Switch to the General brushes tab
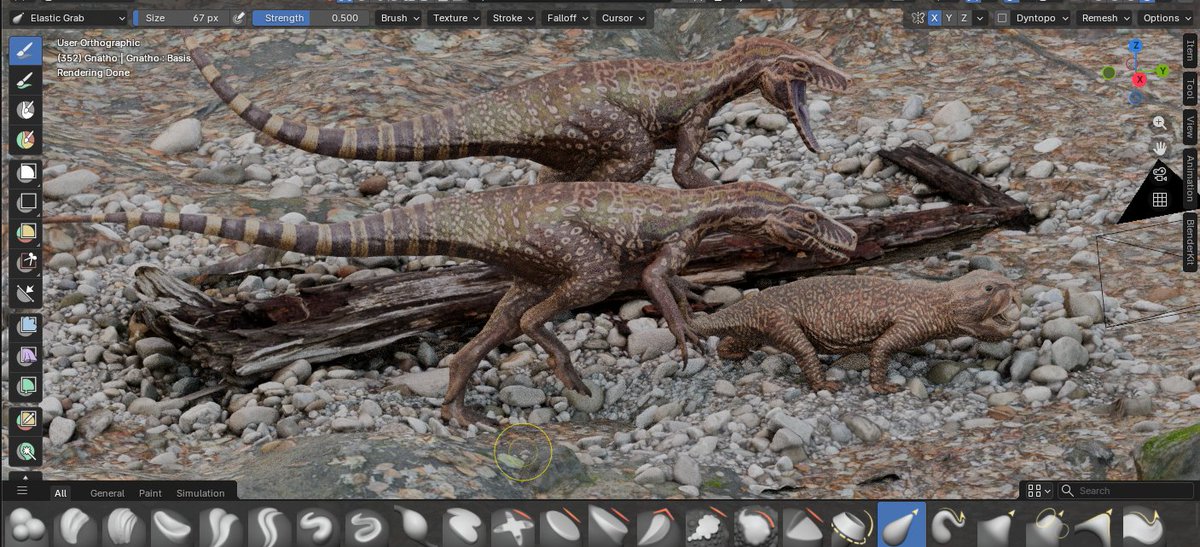 point(107,493)
